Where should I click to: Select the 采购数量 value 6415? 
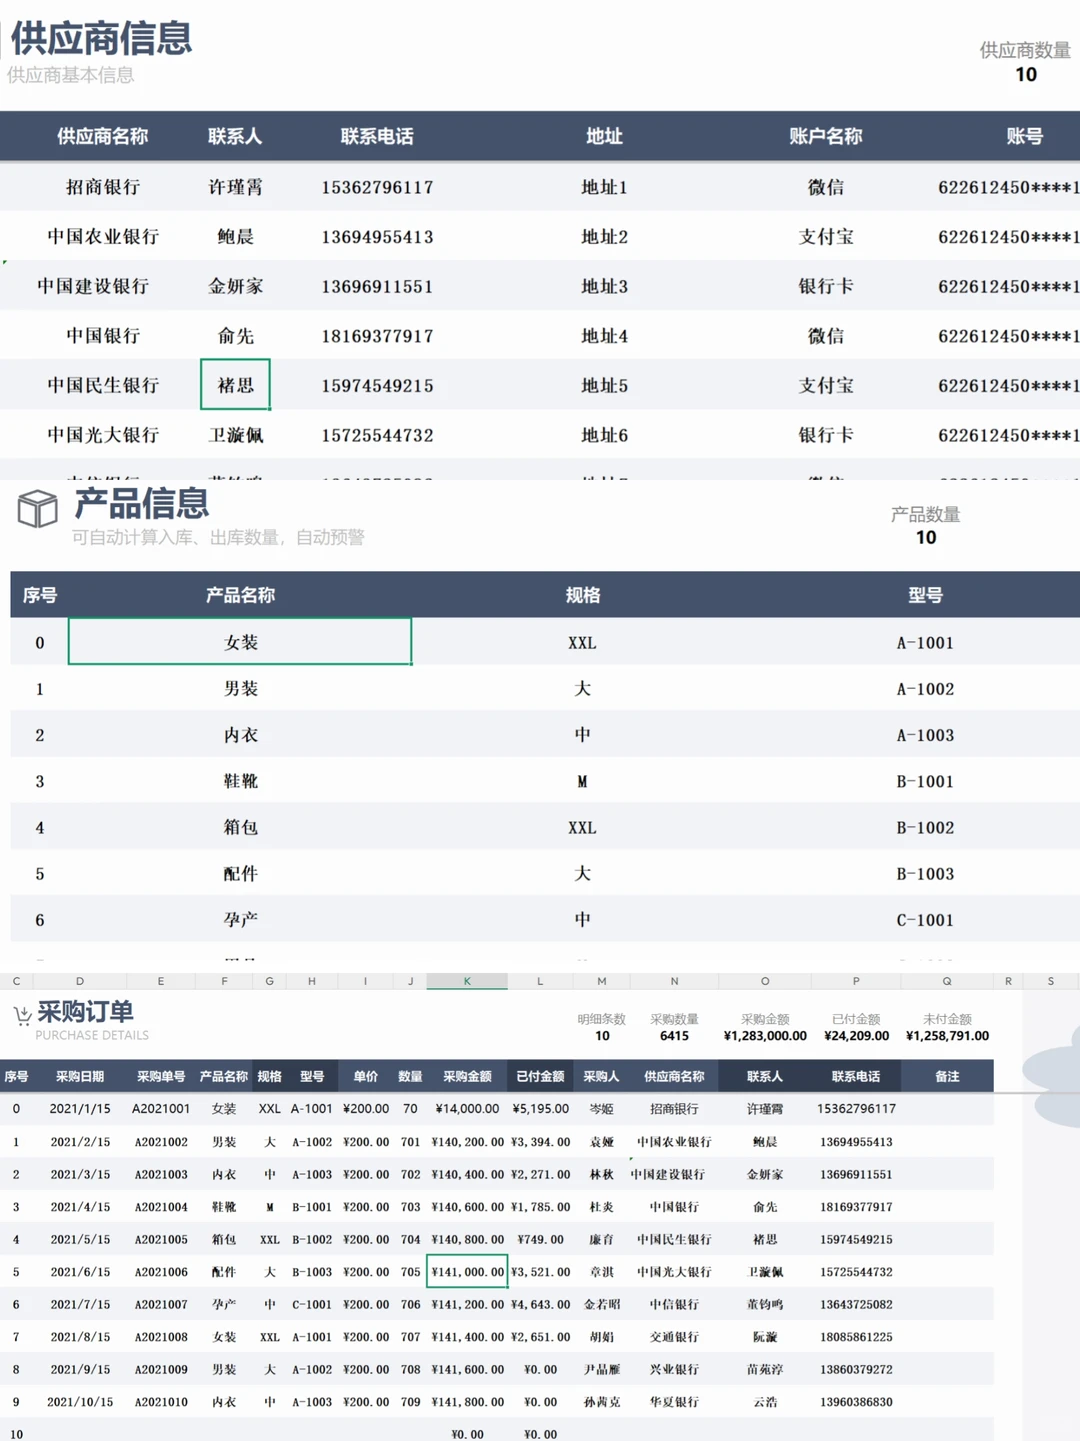(x=674, y=1036)
